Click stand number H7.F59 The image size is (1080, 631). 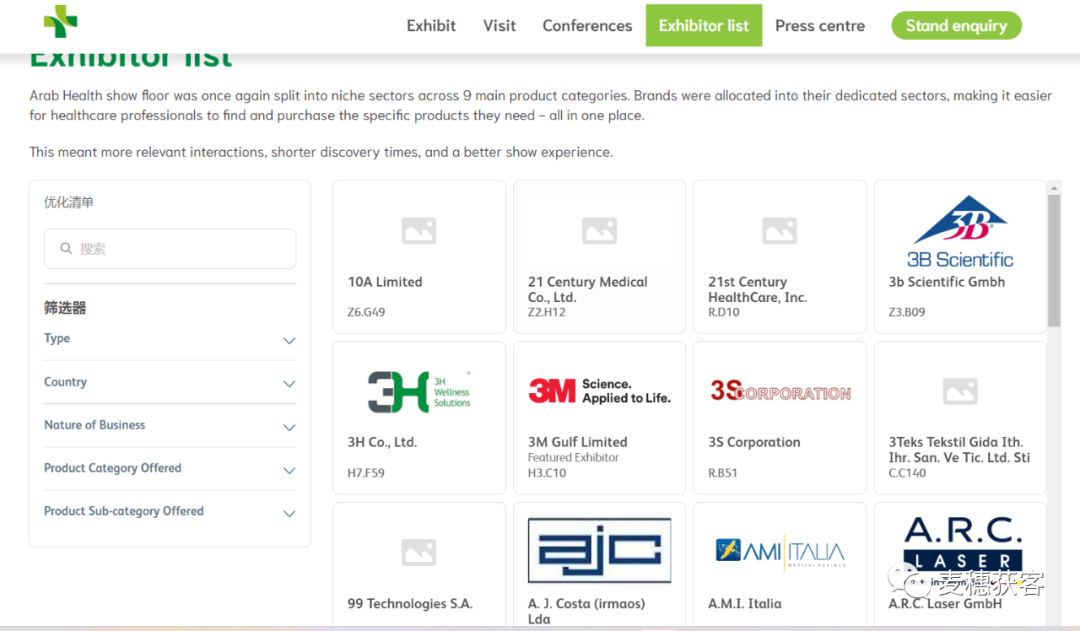click(x=366, y=473)
